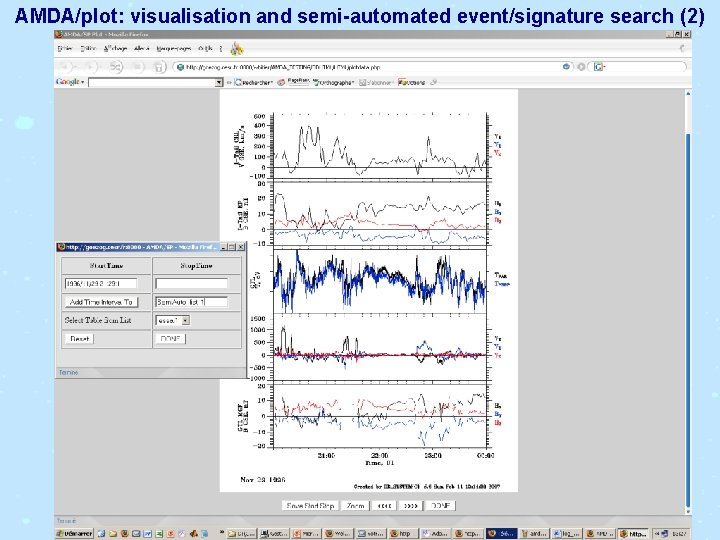720x540 pixels.
Task: Click the S'abonner toolbar button
Action: (x=376, y=82)
